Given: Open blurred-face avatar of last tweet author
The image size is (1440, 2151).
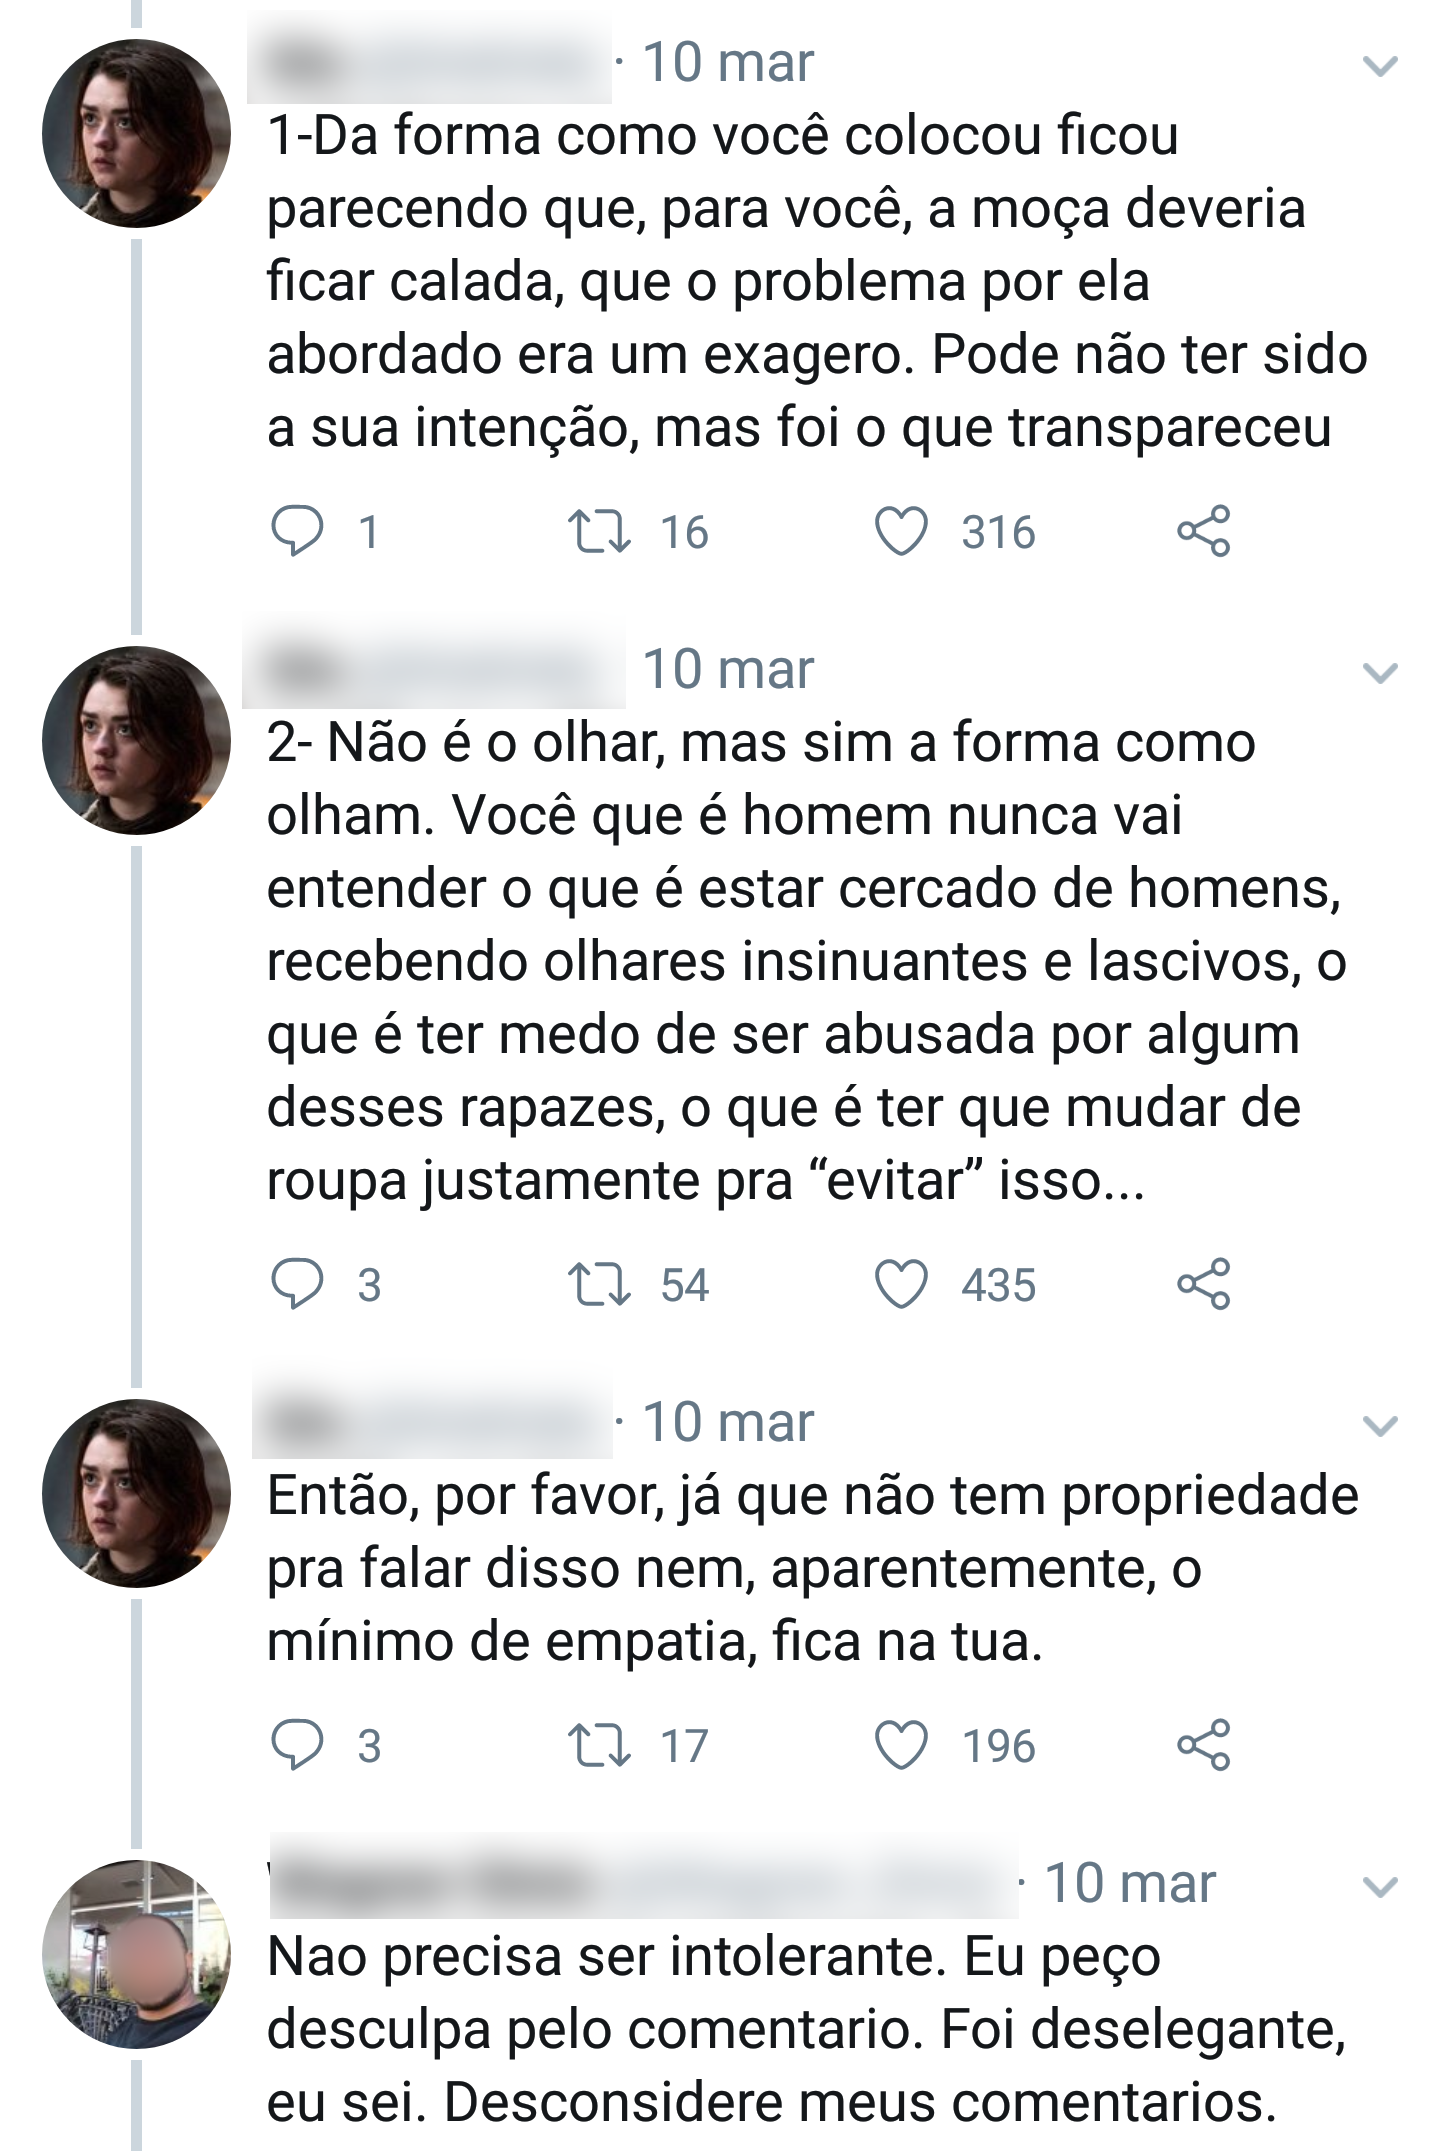Looking at the screenshot, I should [136, 1954].
